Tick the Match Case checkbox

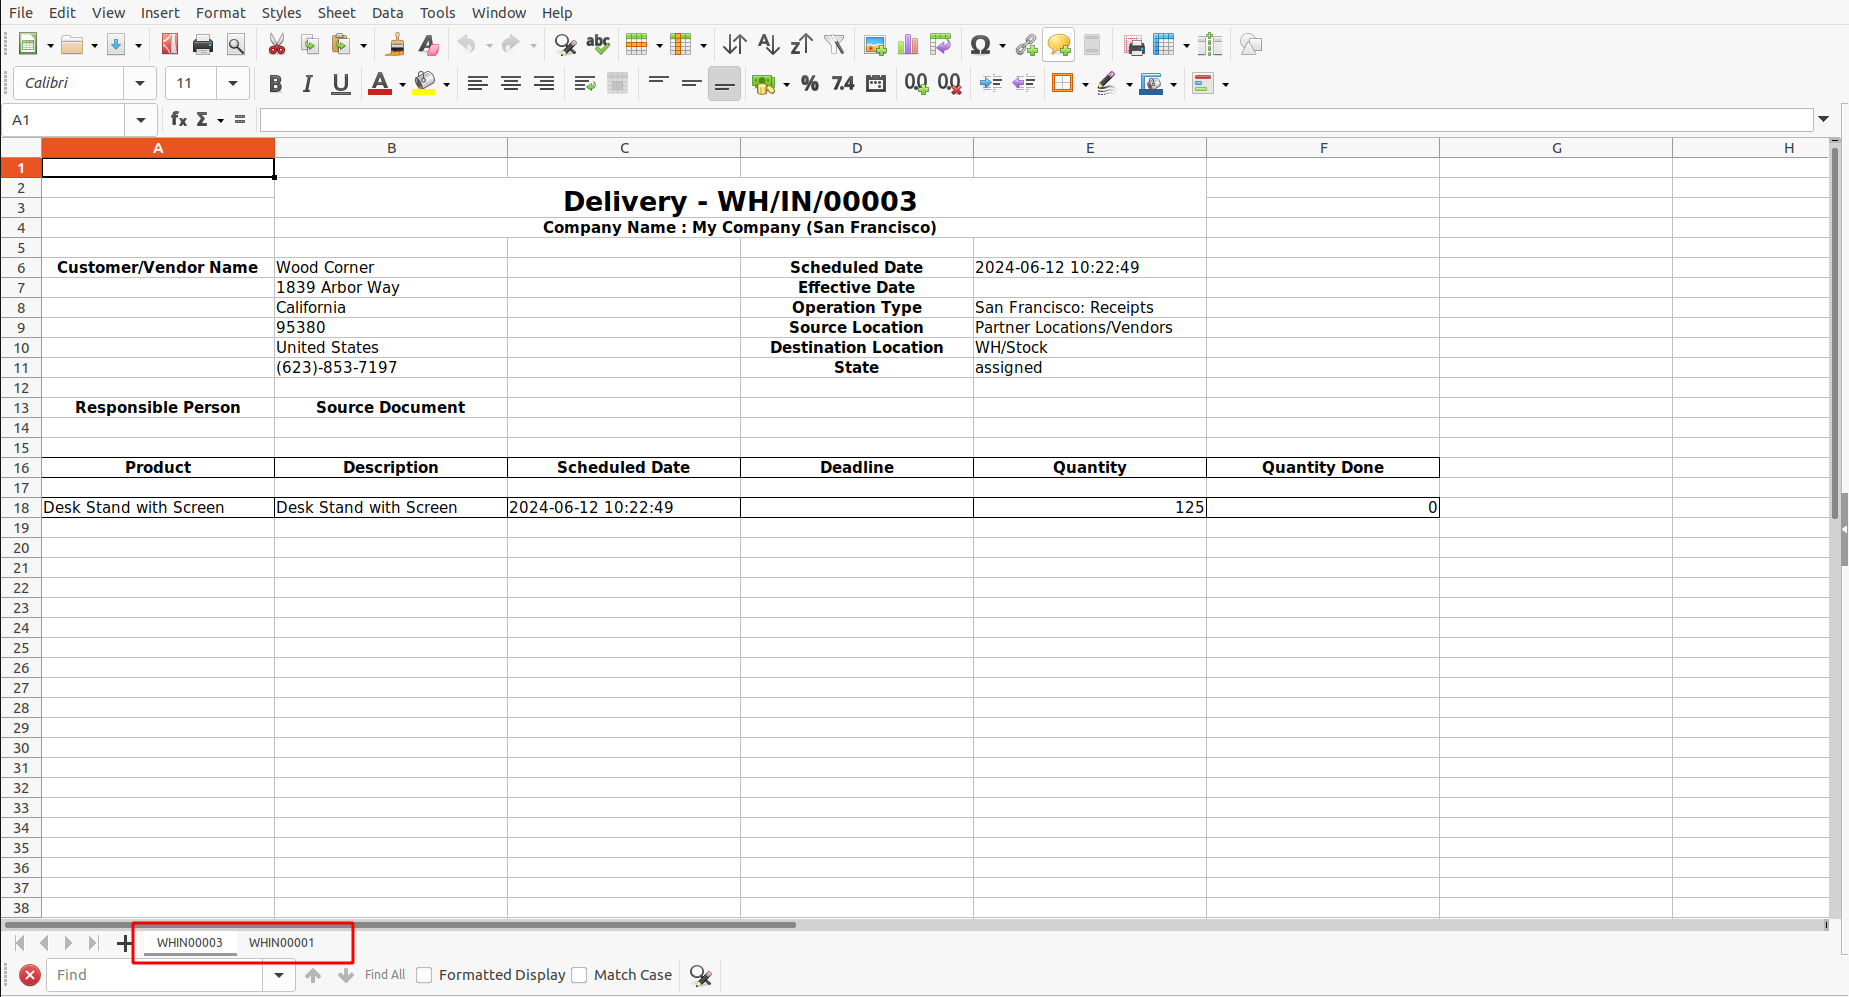coord(579,975)
